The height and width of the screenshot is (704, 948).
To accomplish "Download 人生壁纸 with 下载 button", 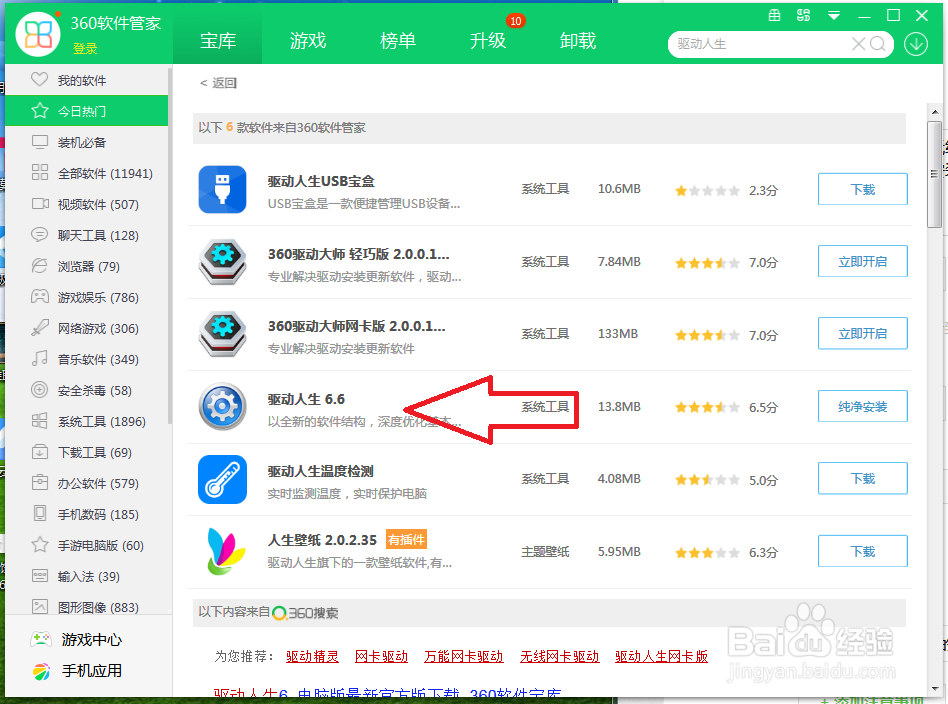I will [x=862, y=551].
